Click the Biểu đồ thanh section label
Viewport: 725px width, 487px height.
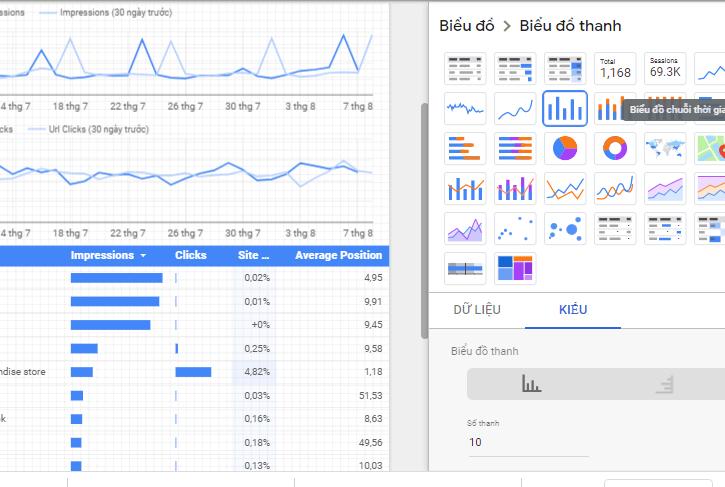(485, 351)
